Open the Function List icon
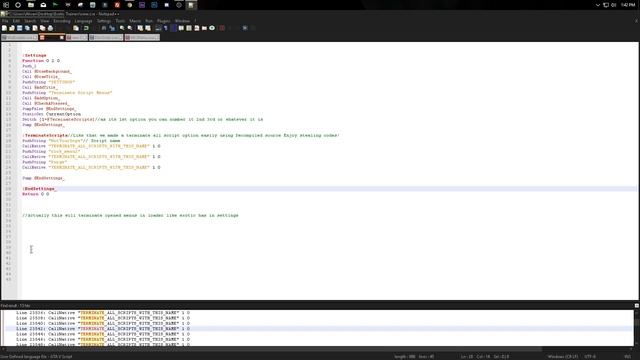The height and width of the screenshot is (360, 640). [x=197, y=28]
